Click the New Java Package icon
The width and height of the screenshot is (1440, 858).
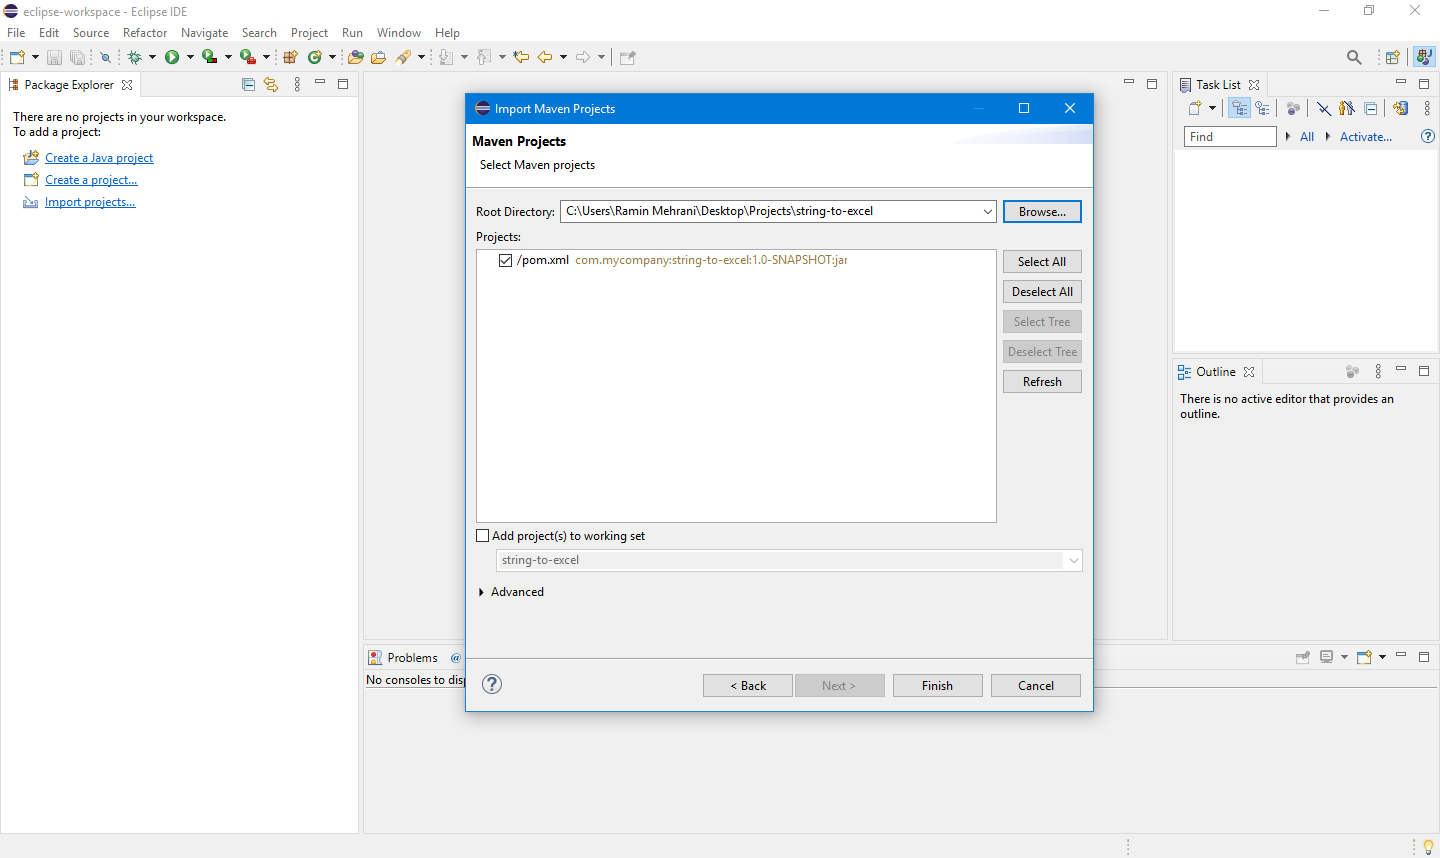click(290, 57)
